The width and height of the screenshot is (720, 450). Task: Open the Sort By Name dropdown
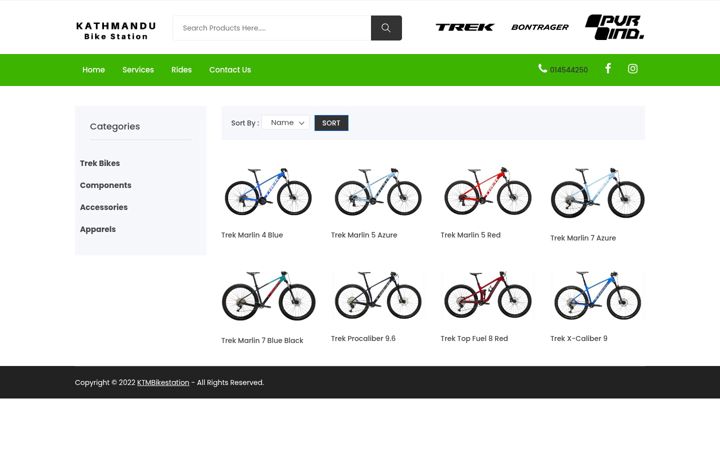(287, 123)
